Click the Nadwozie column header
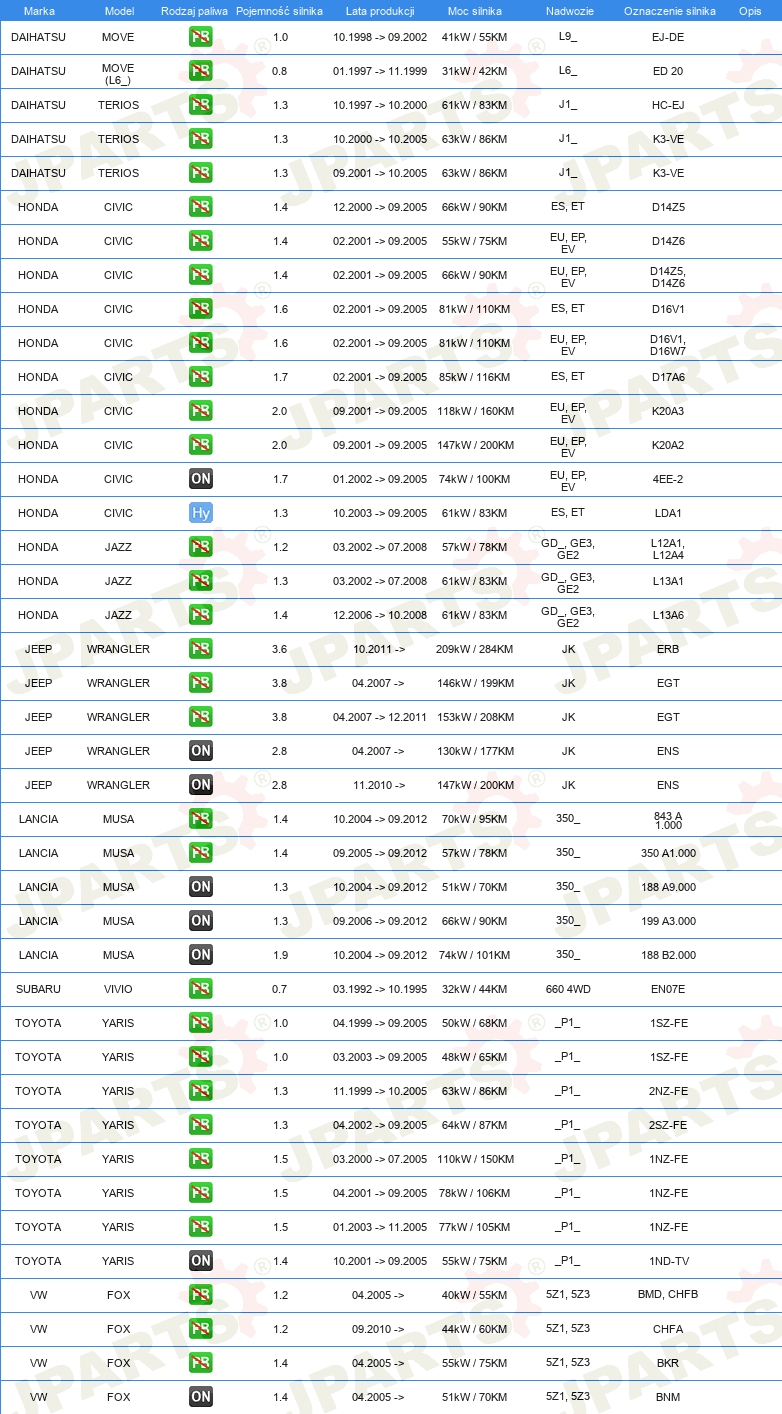This screenshot has height=1414, width=782. coord(569,11)
